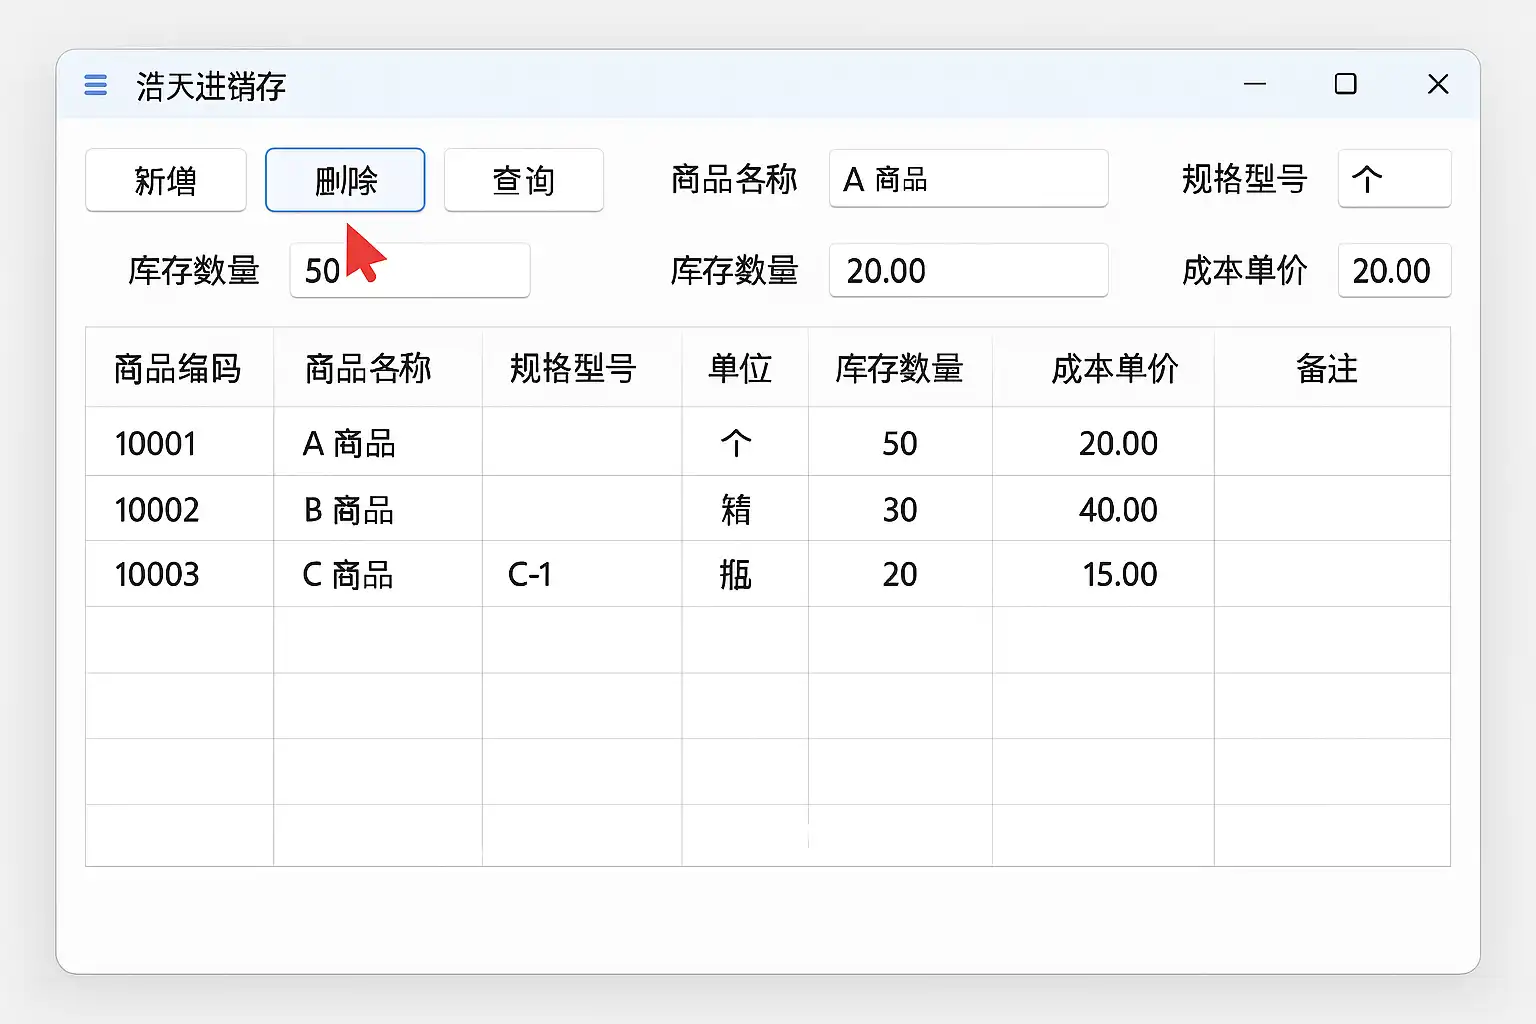Click the 备注 column header
1536x1024 pixels.
(x=1327, y=368)
